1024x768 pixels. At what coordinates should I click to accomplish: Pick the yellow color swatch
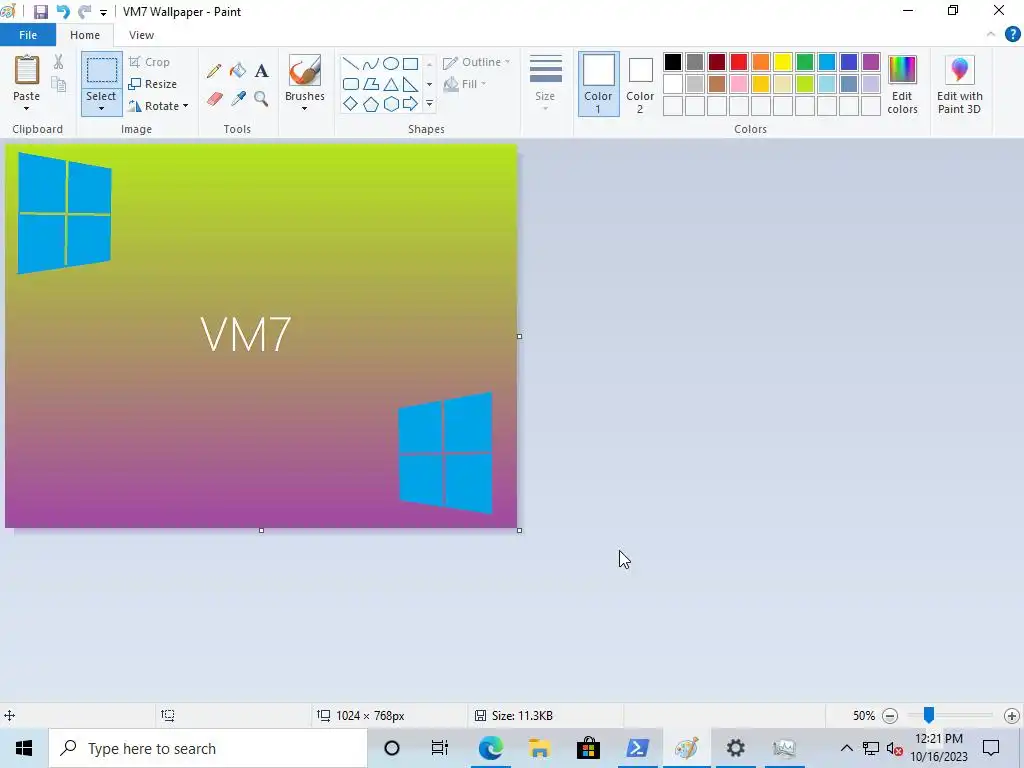[x=783, y=62]
